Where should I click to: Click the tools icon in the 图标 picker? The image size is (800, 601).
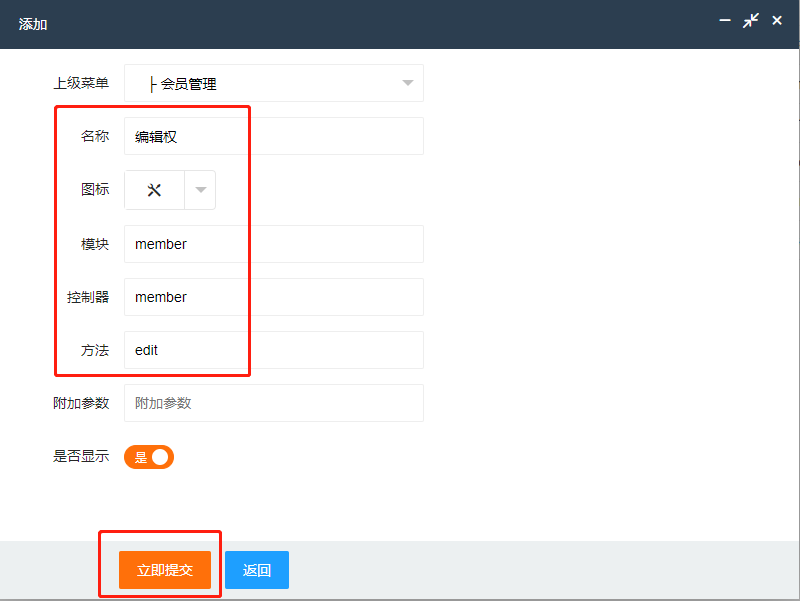(154, 190)
